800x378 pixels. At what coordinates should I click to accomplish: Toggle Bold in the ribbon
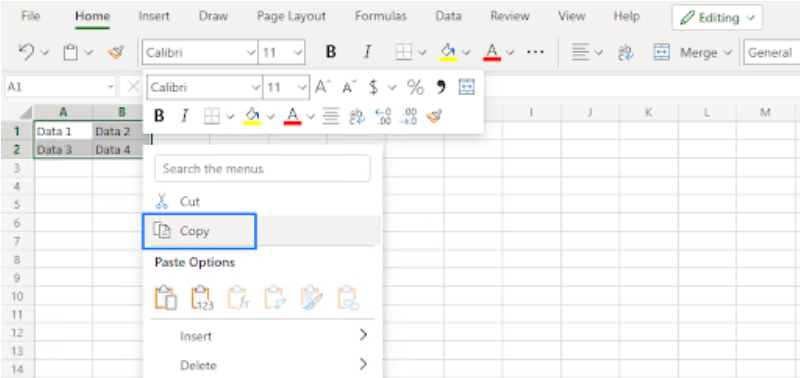(331, 52)
